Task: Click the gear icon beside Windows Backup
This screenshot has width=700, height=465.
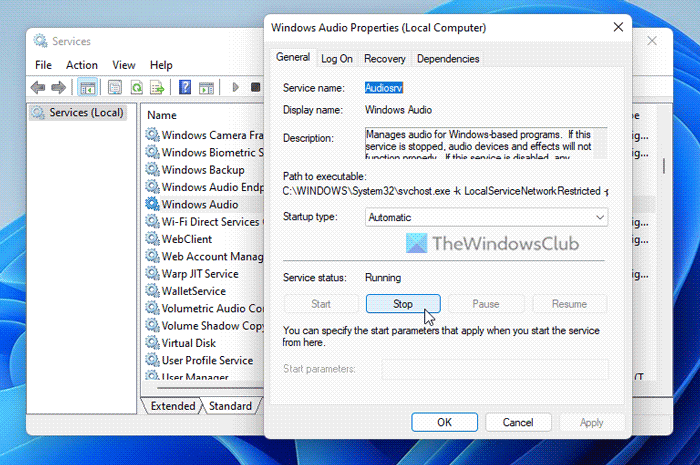Action: coord(152,169)
